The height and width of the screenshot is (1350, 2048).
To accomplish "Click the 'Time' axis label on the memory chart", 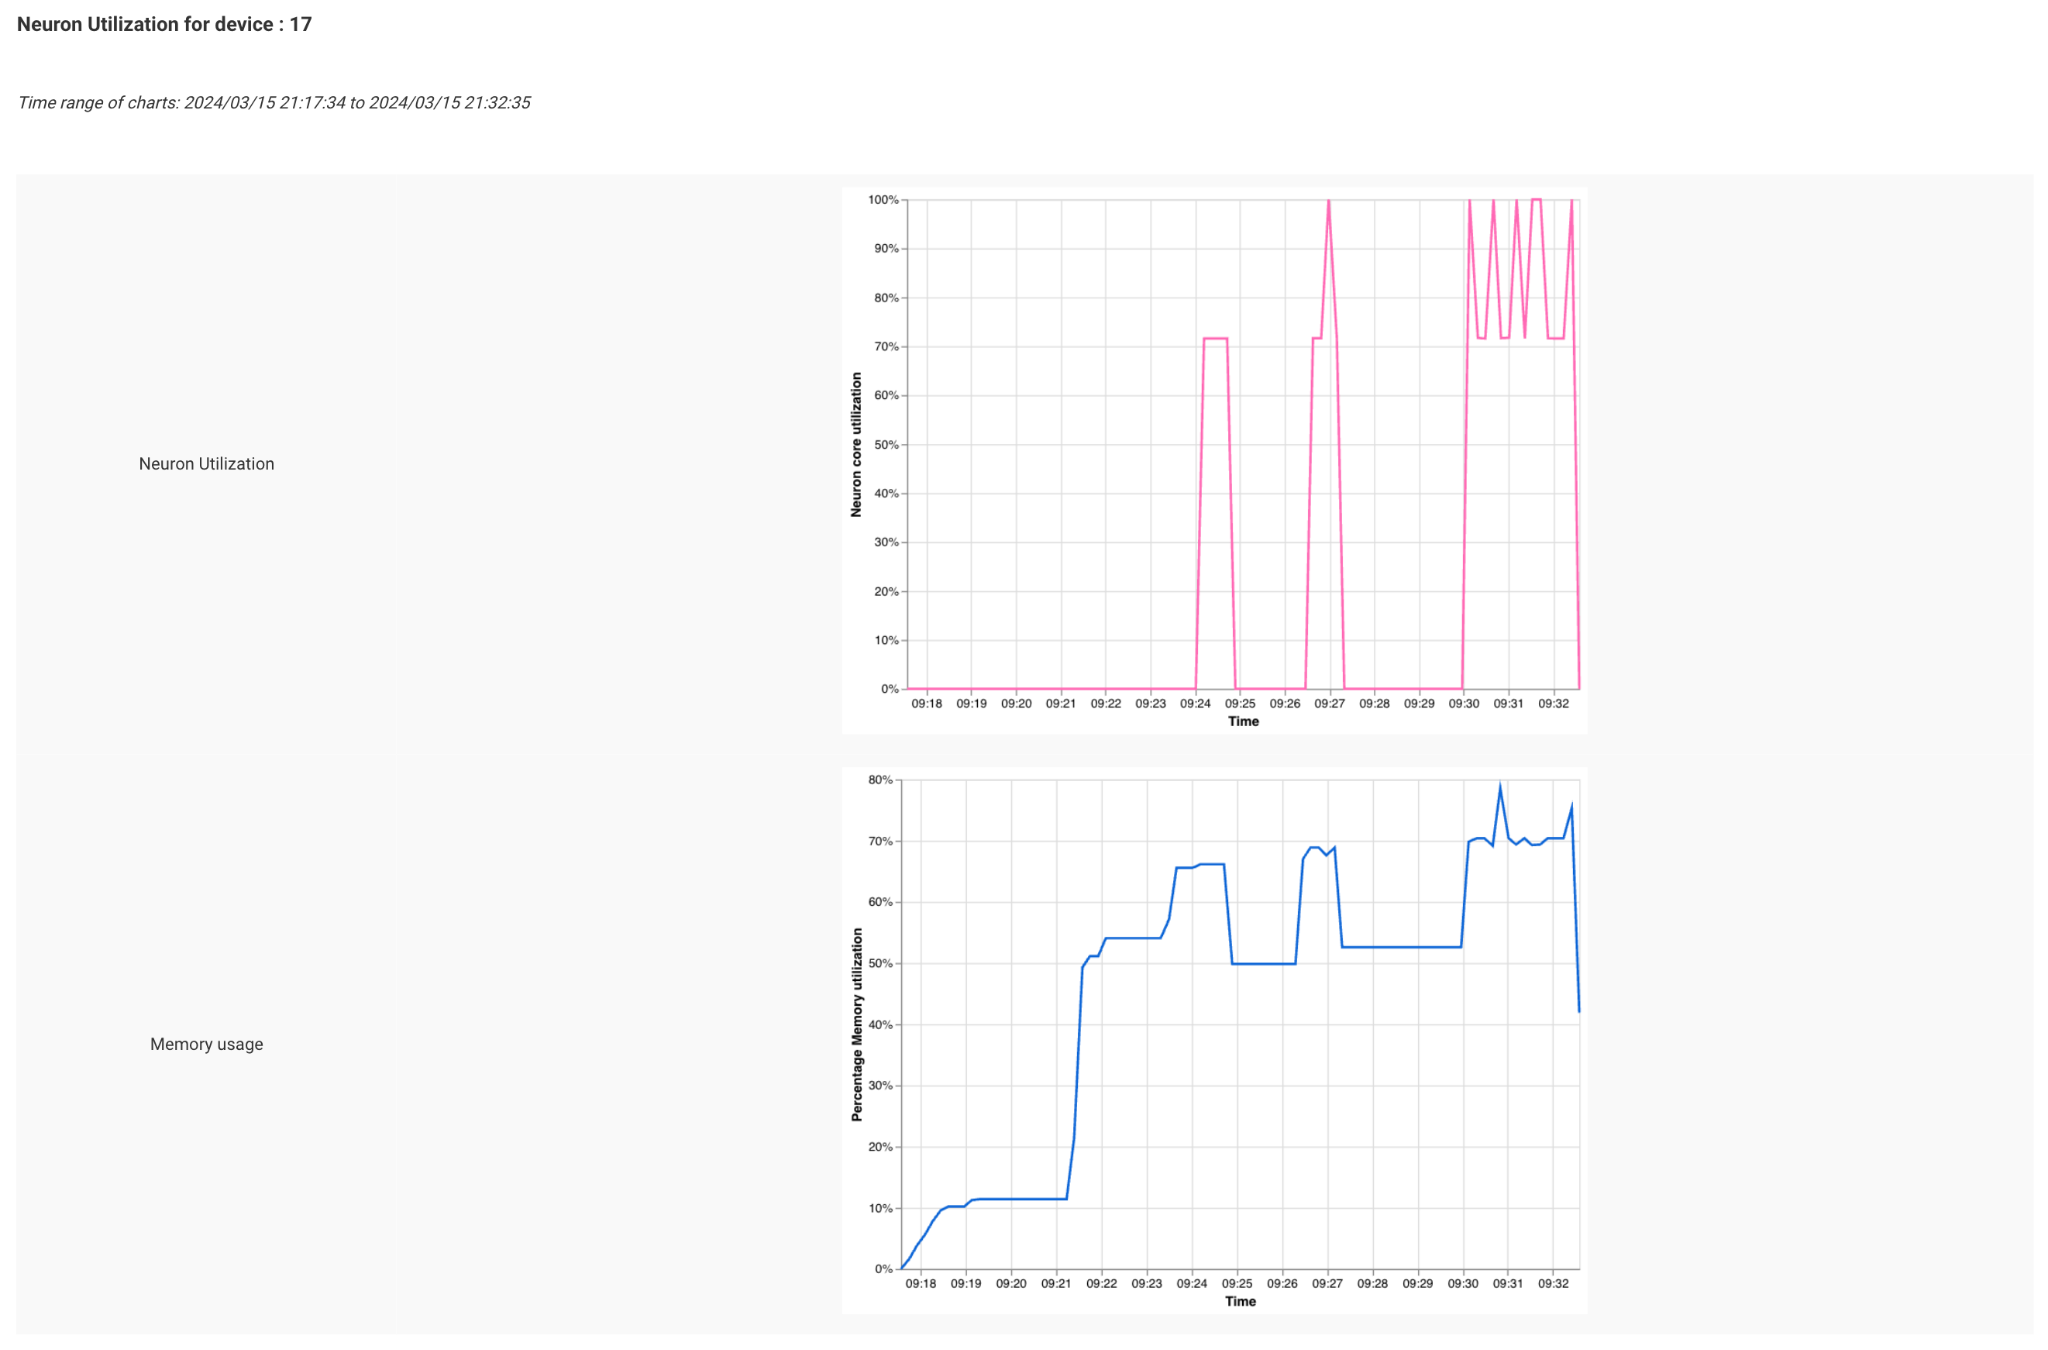I will click(x=1242, y=1301).
